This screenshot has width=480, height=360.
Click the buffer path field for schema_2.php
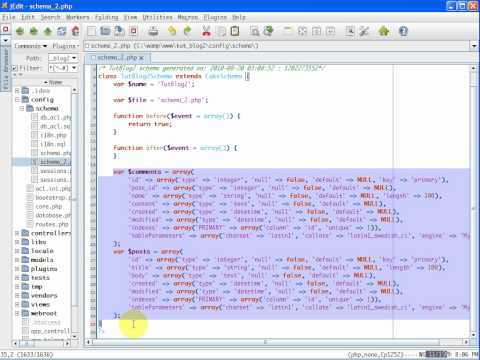click(277, 46)
